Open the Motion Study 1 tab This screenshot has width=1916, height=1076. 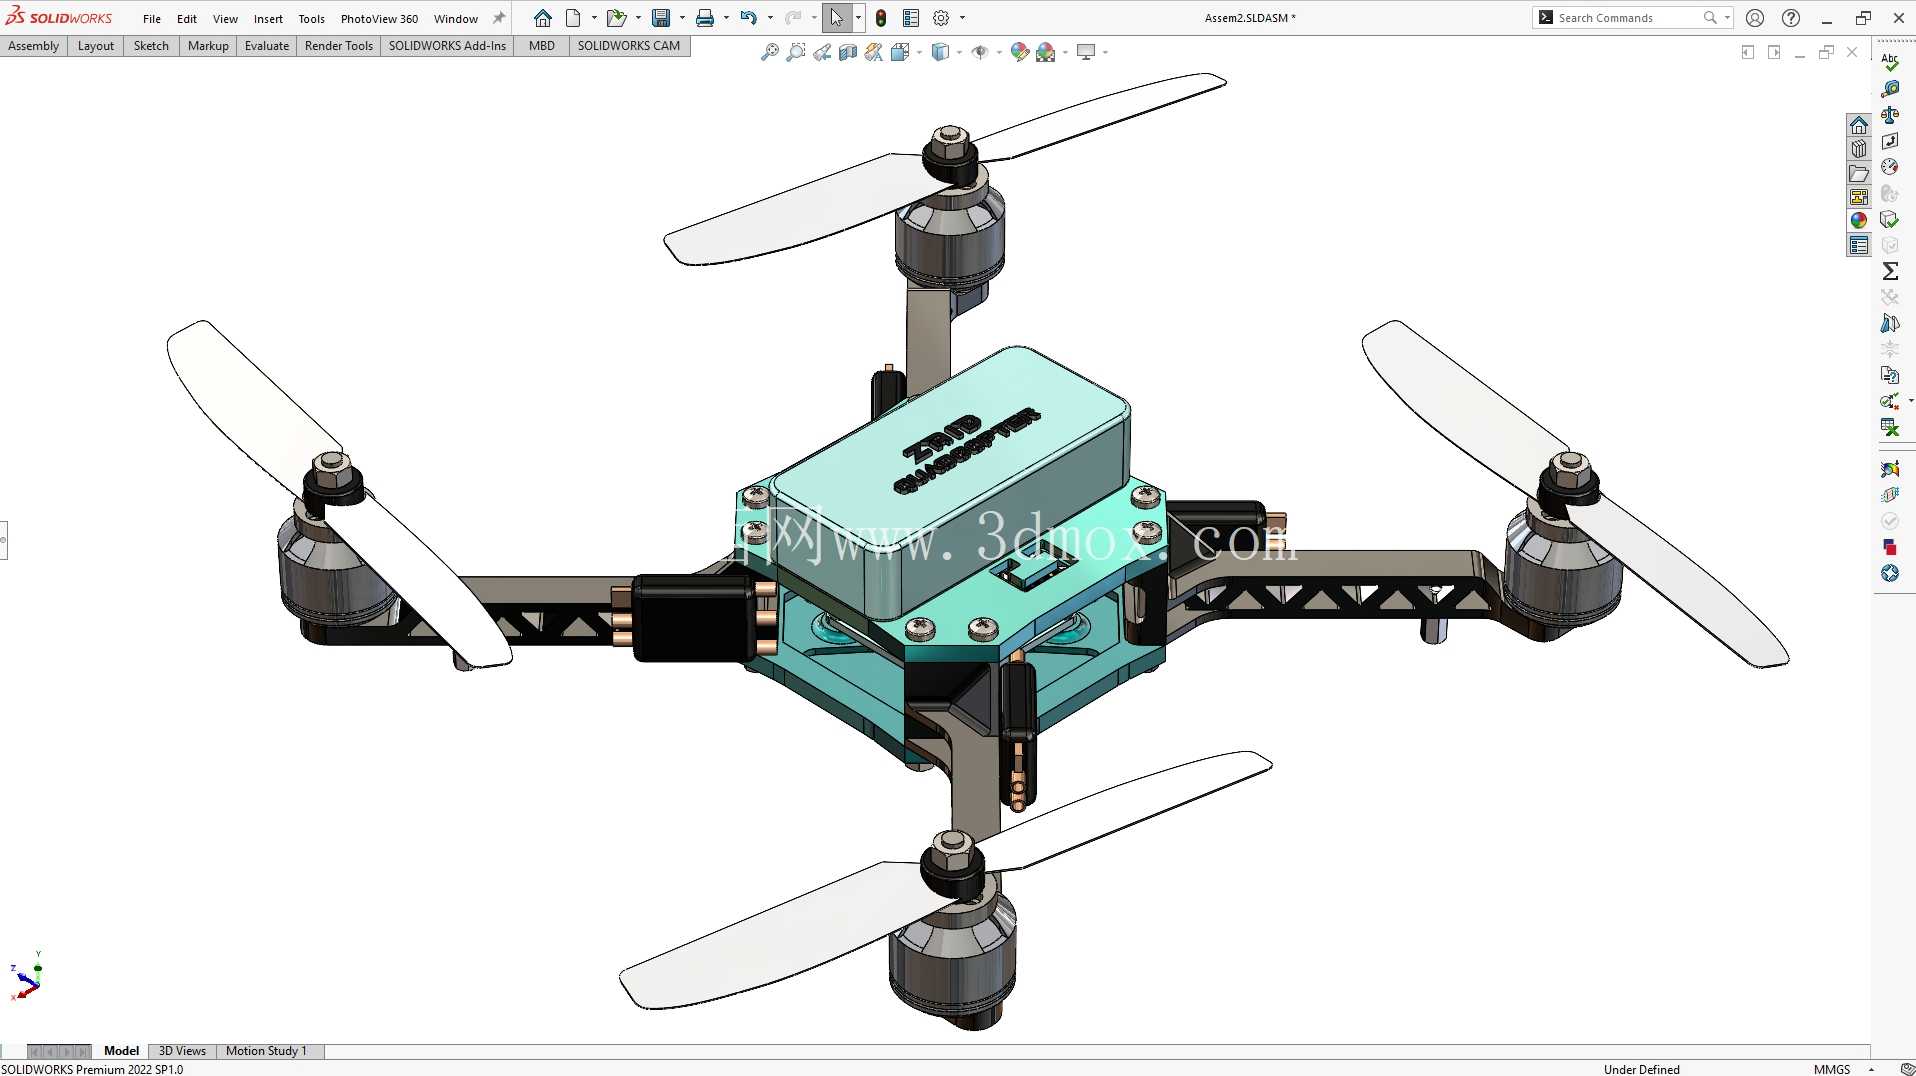[266, 1051]
